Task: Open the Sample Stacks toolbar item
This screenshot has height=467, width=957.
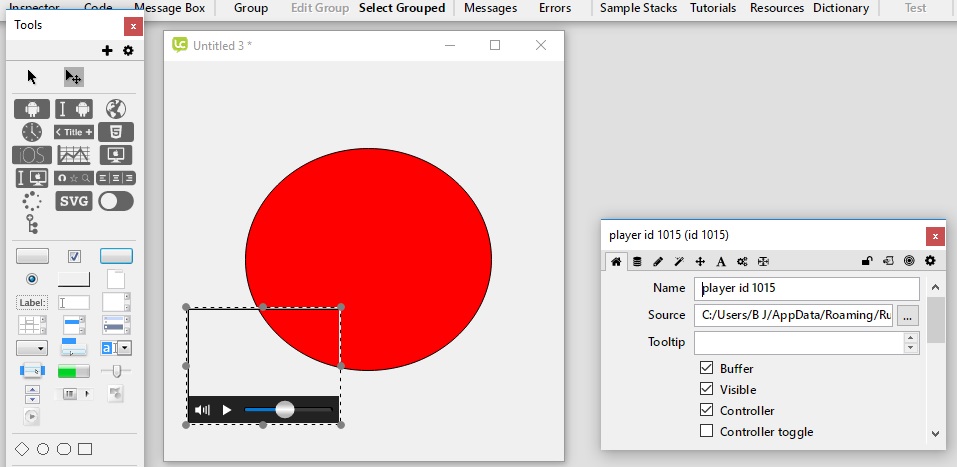Action: point(638,8)
